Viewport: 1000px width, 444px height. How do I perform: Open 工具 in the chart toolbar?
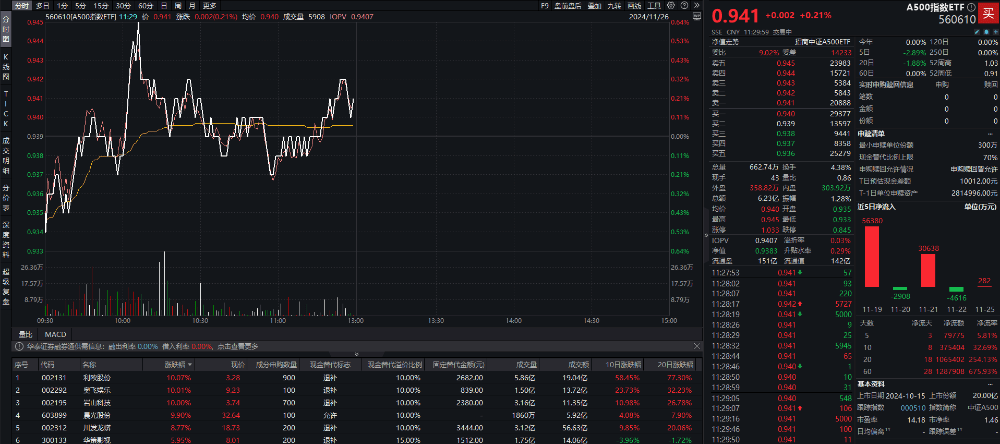pos(657,5)
